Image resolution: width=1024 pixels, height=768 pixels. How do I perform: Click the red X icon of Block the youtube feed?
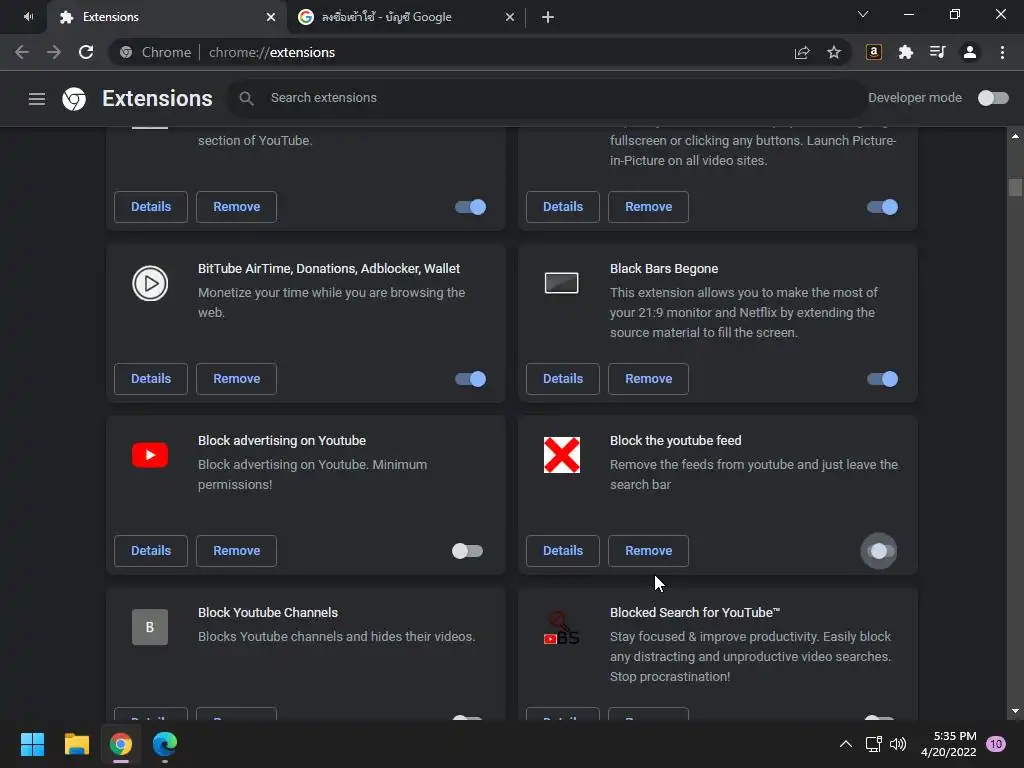562,455
